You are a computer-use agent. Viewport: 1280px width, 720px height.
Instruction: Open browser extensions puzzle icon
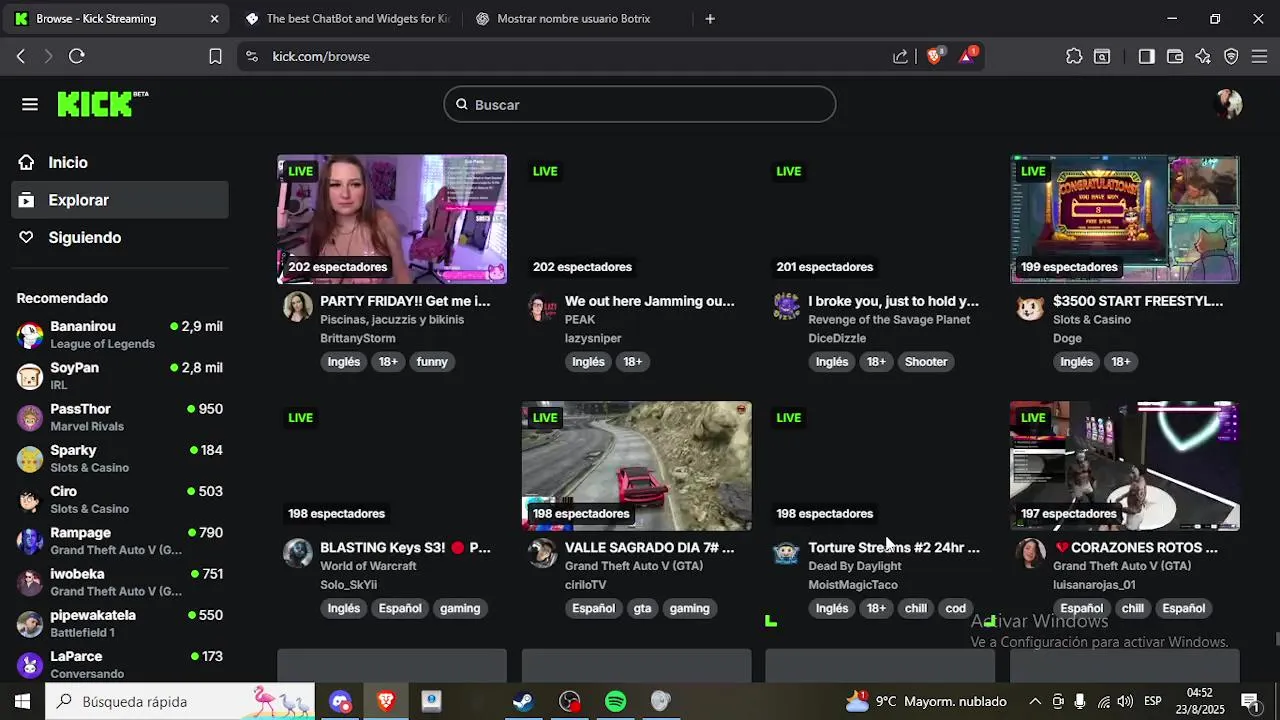(x=1074, y=57)
